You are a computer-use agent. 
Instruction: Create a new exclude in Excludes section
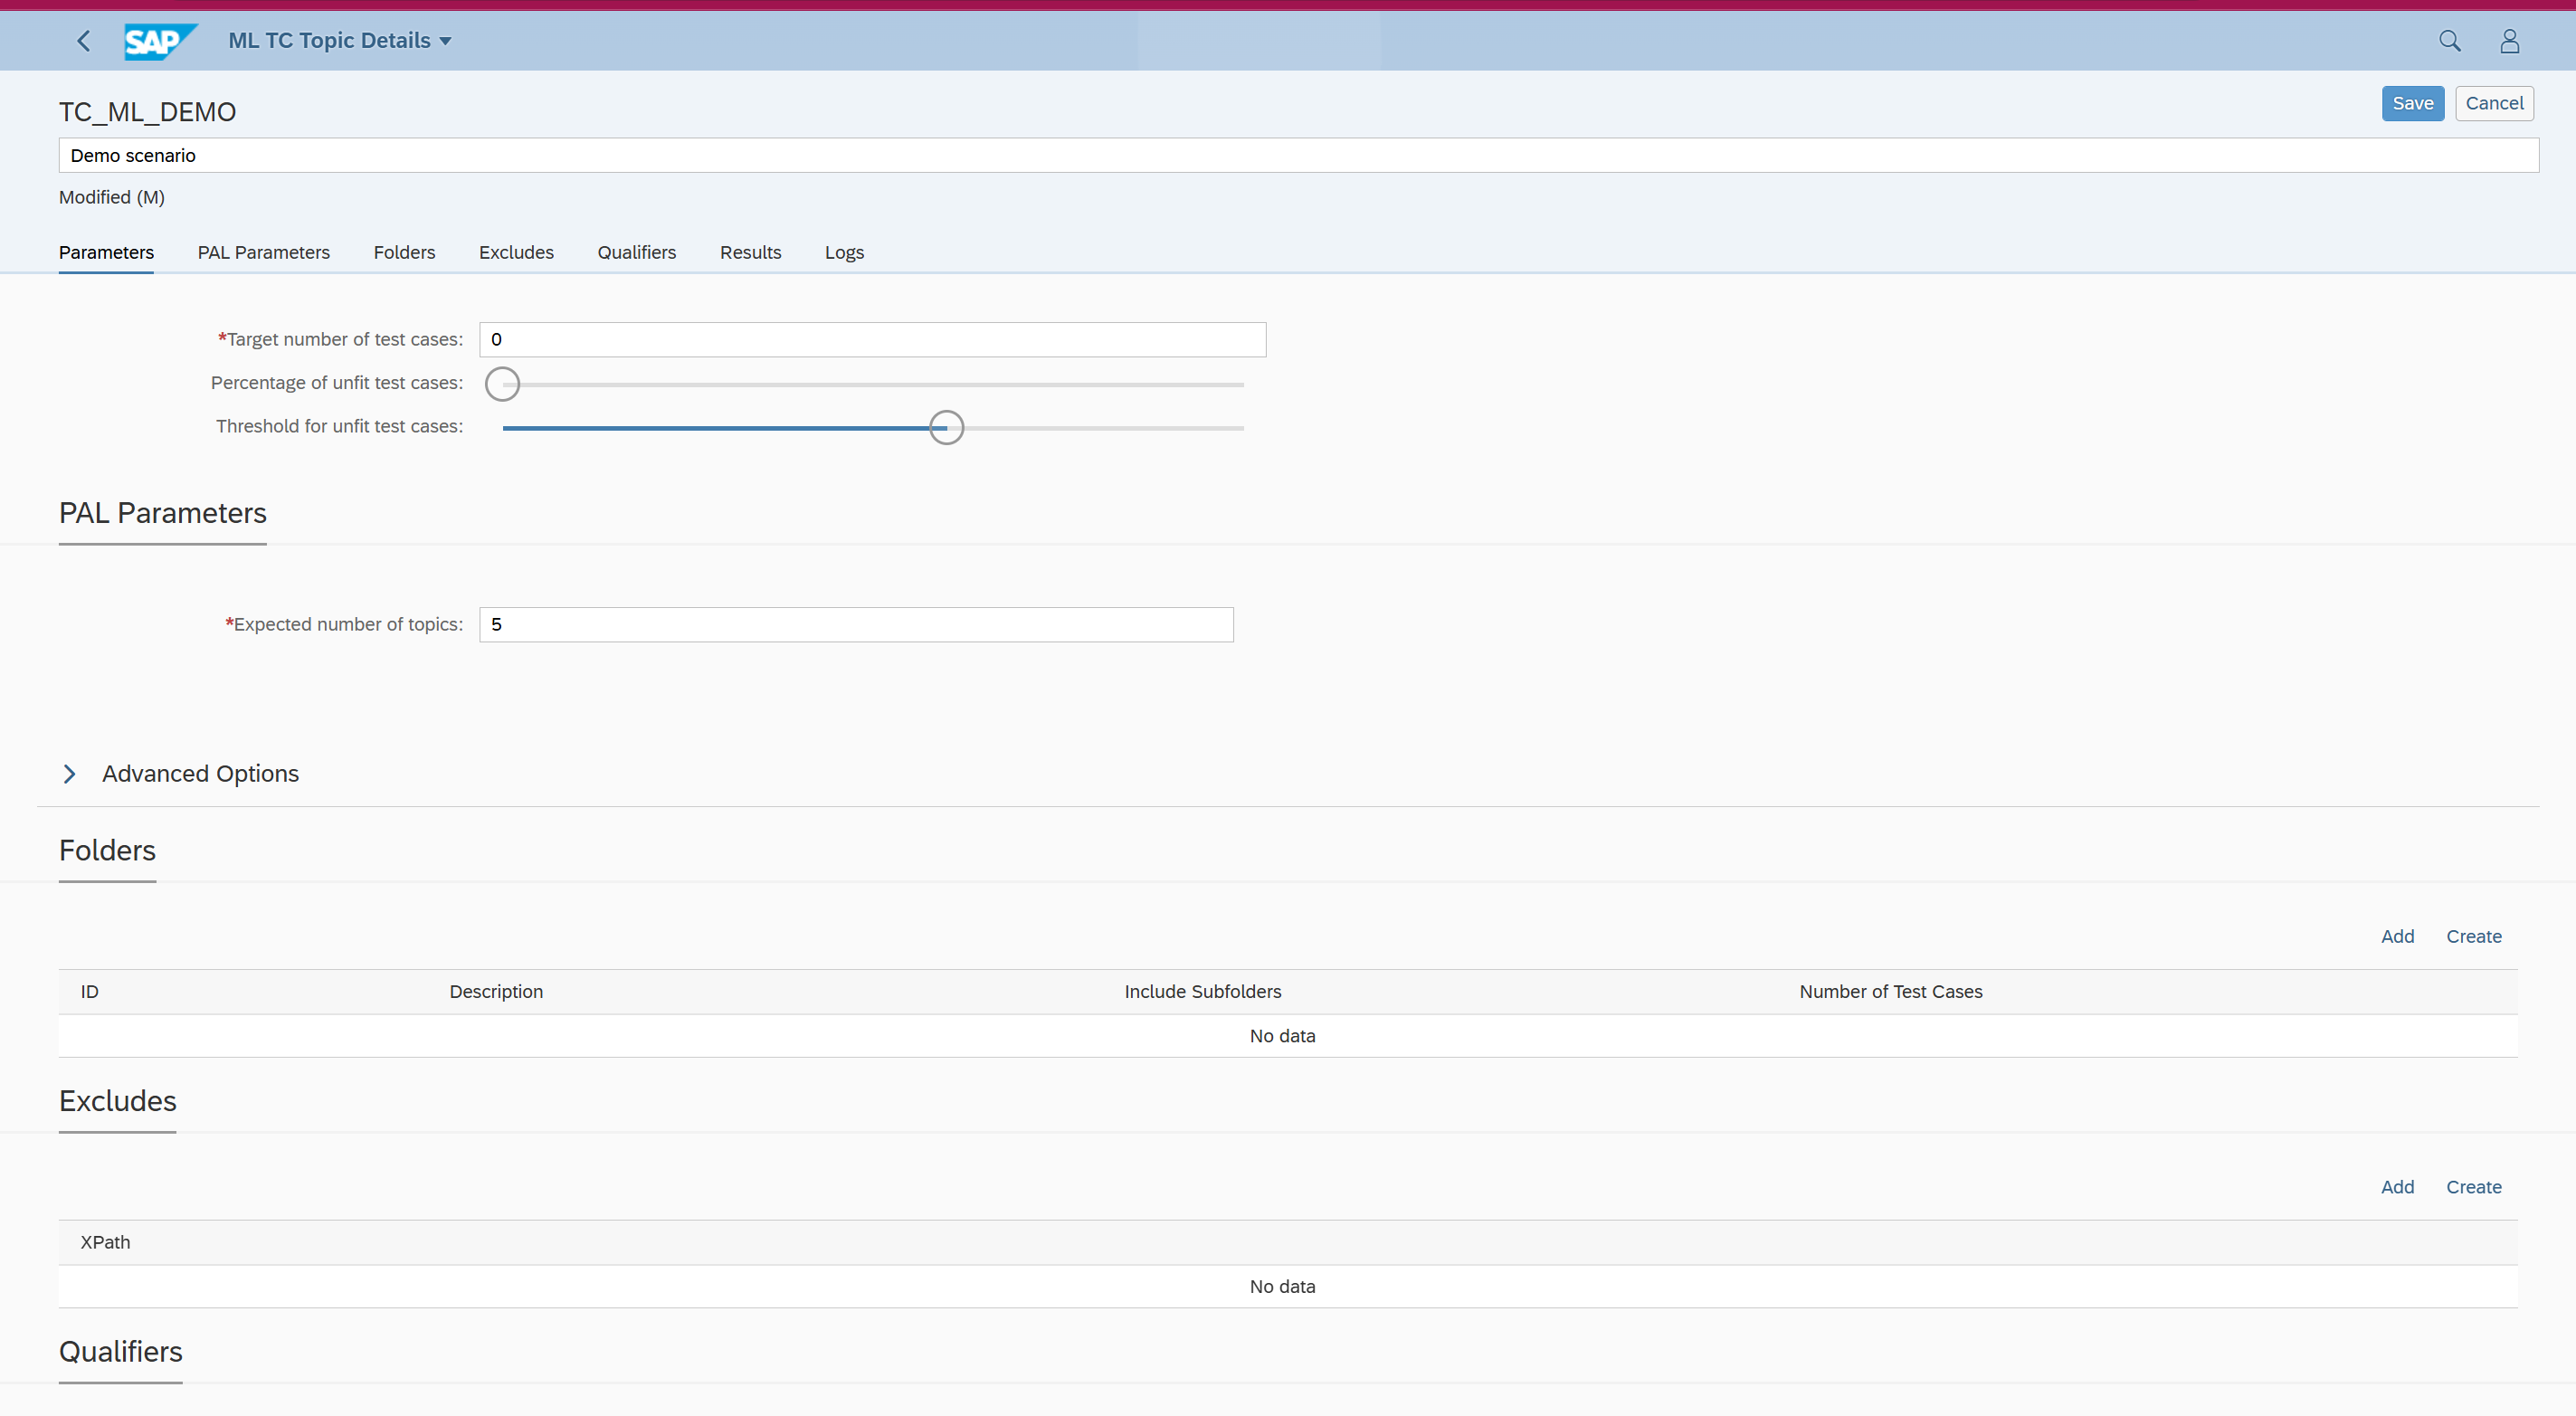(2474, 1187)
